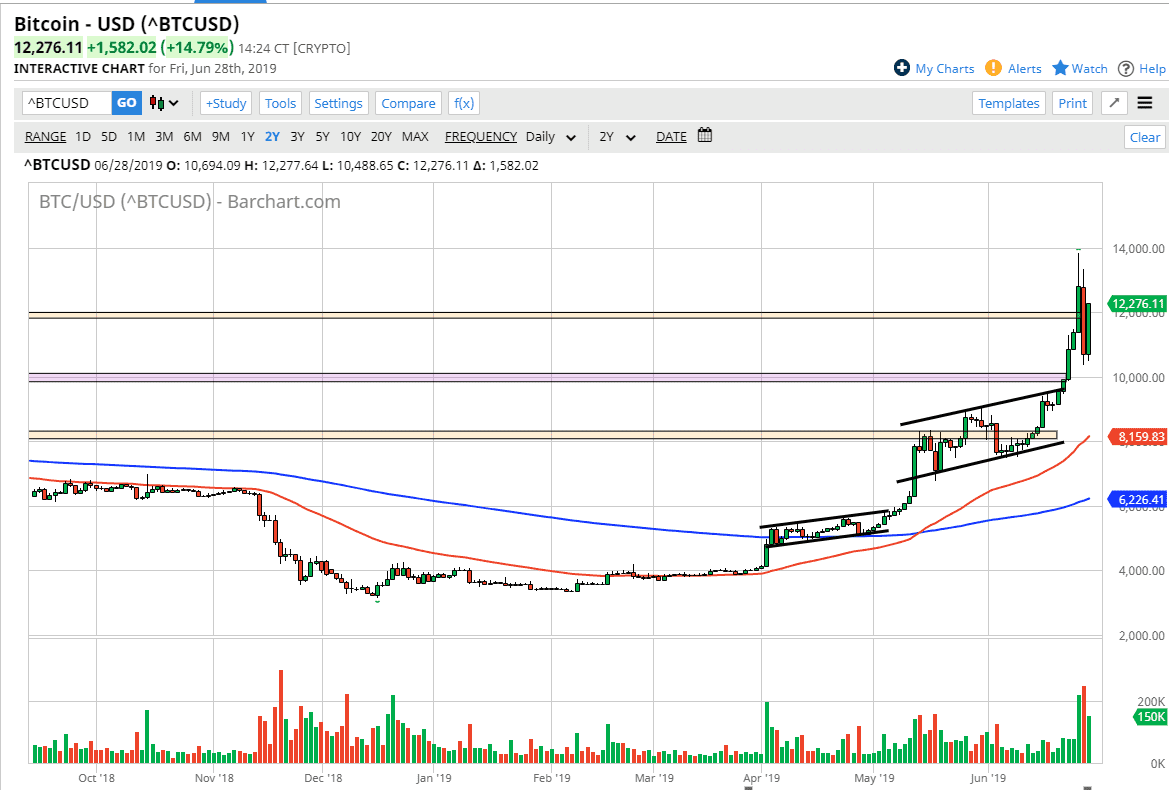Viewport: 1169px width, 790px height.
Task: Click the My Charts plus icon
Action: (902, 68)
